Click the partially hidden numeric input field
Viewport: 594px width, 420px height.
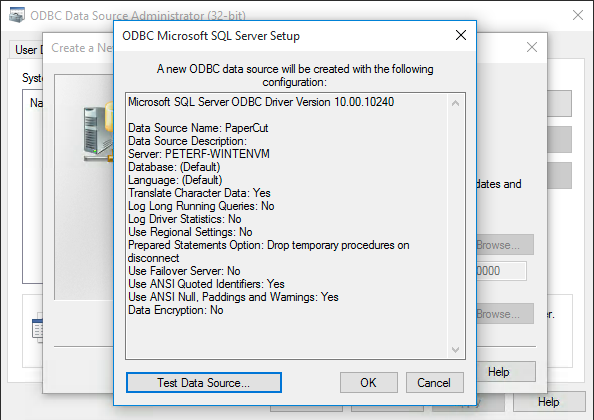coord(501,271)
